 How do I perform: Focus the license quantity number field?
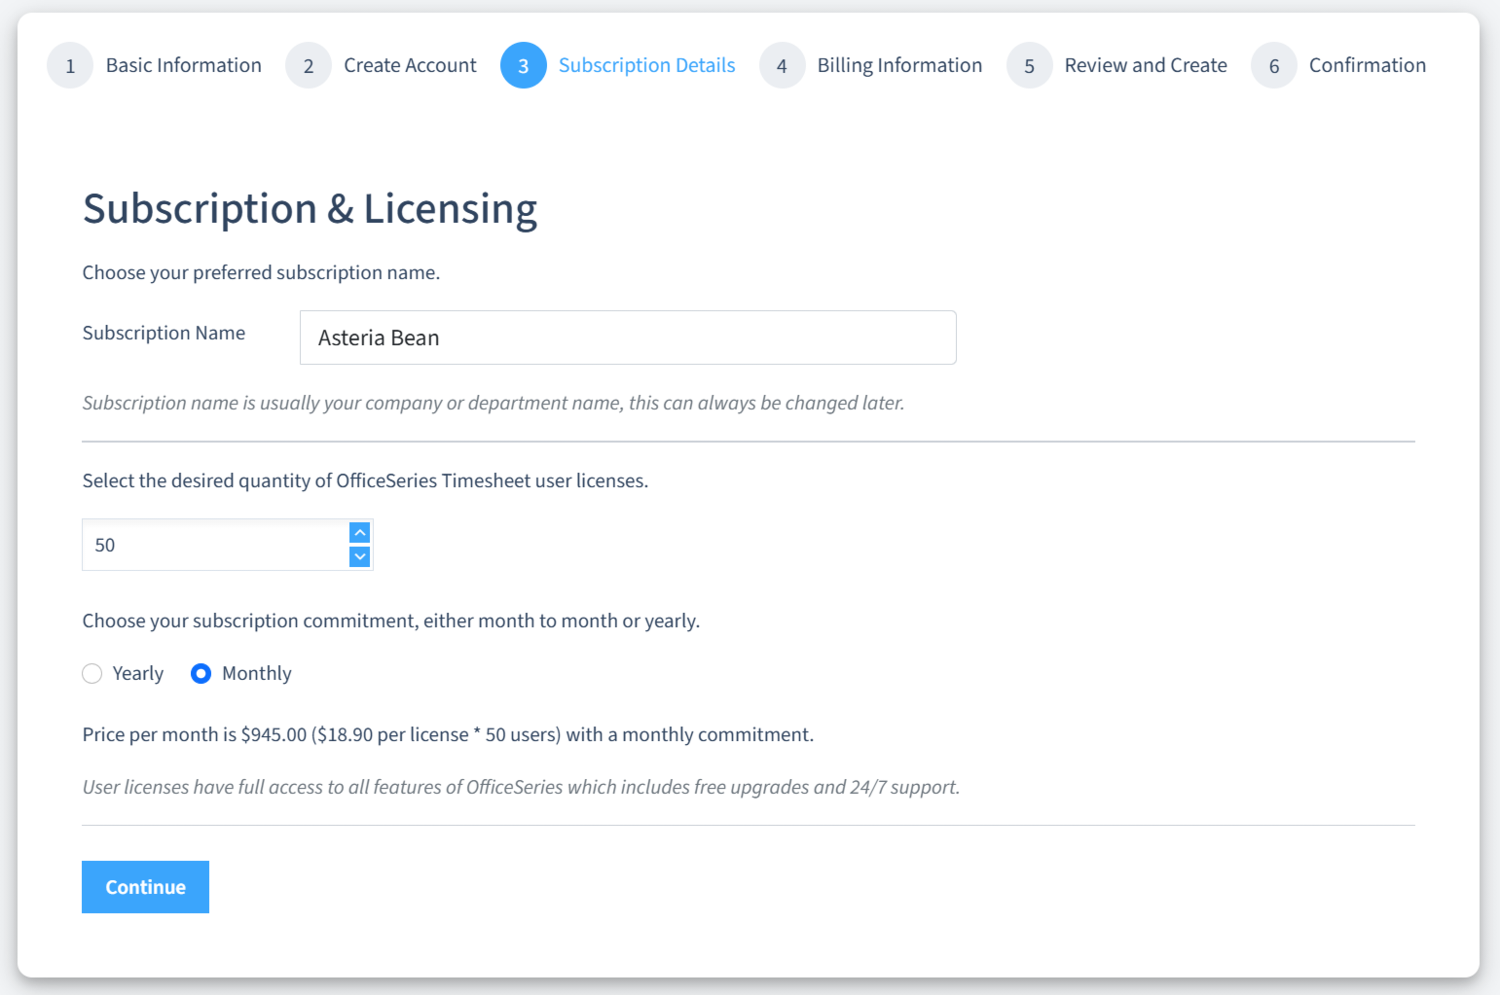tap(215, 545)
